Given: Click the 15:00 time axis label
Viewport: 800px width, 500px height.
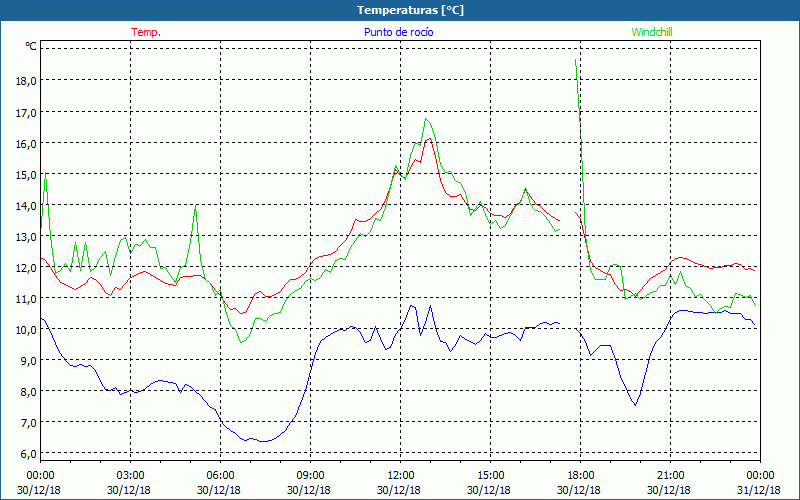Looking at the screenshot, I should pos(491,474).
